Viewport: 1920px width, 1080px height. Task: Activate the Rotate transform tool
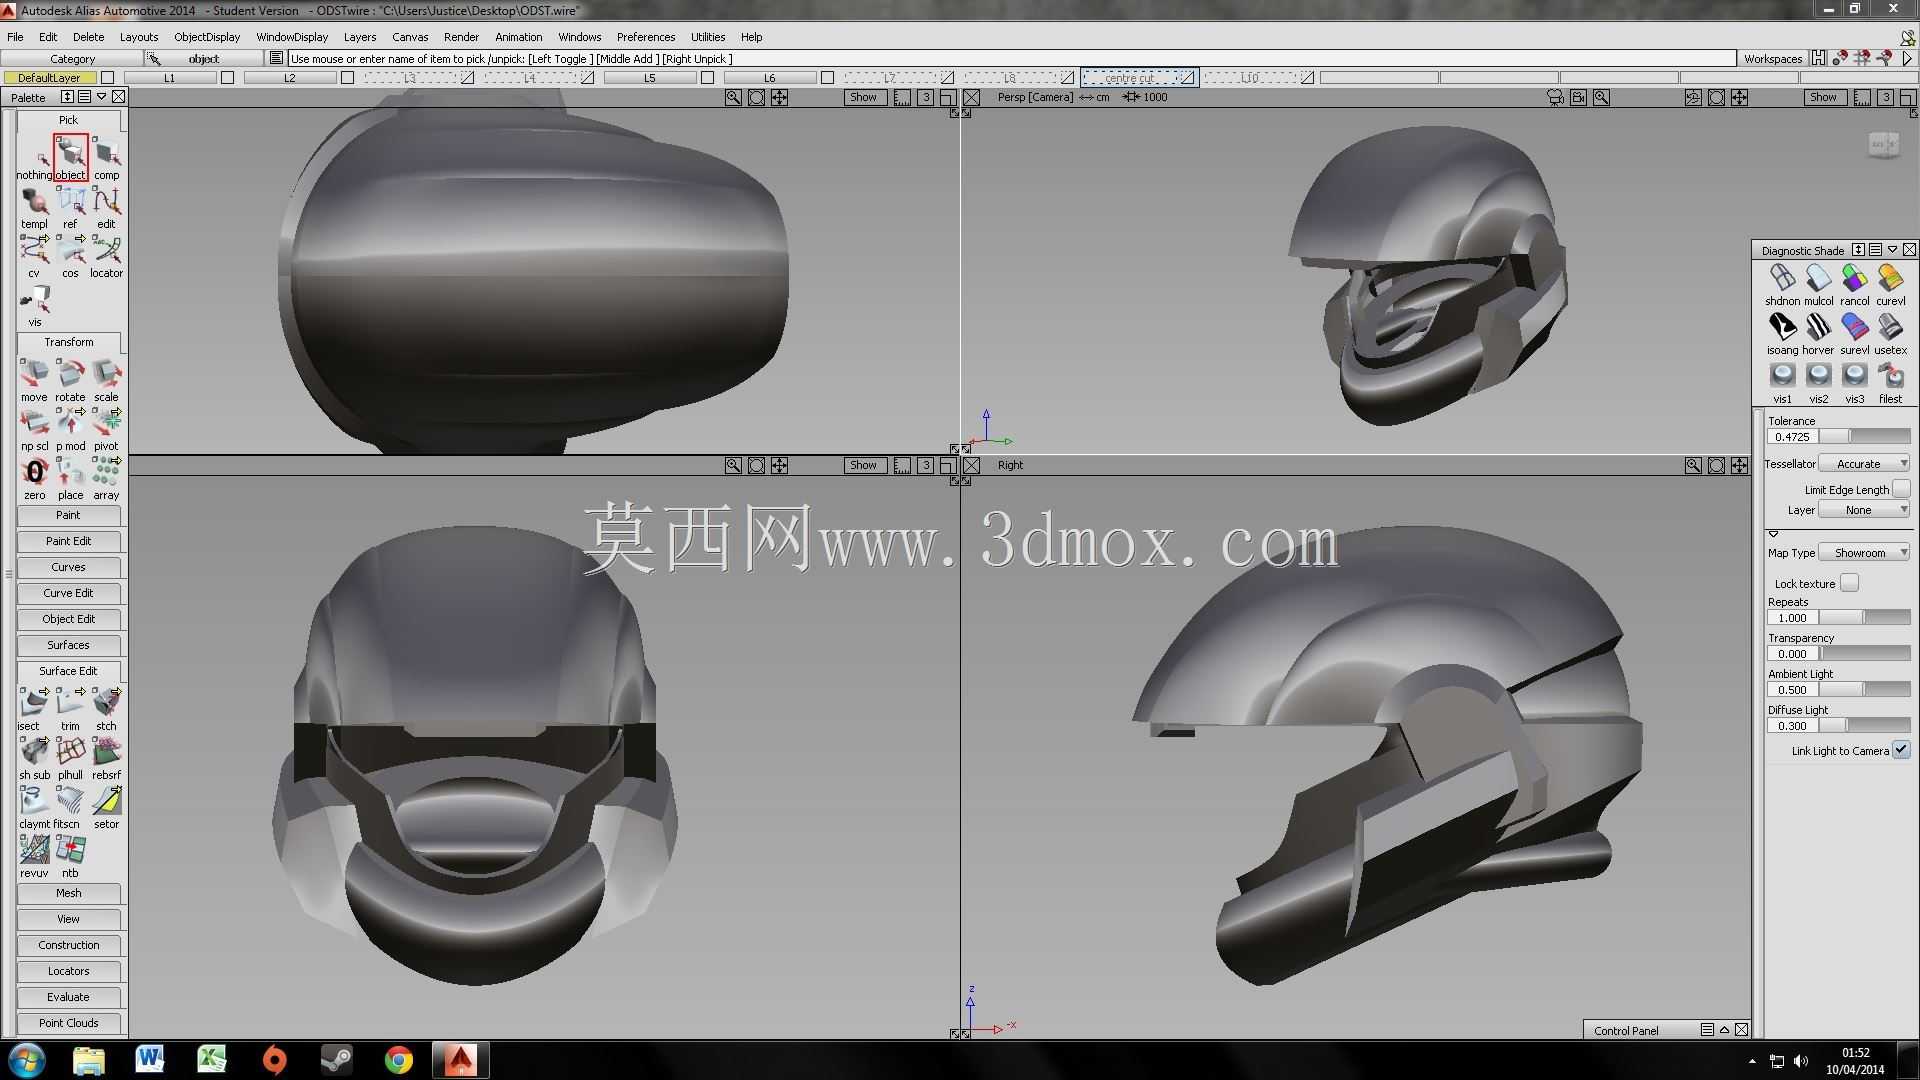point(70,380)
